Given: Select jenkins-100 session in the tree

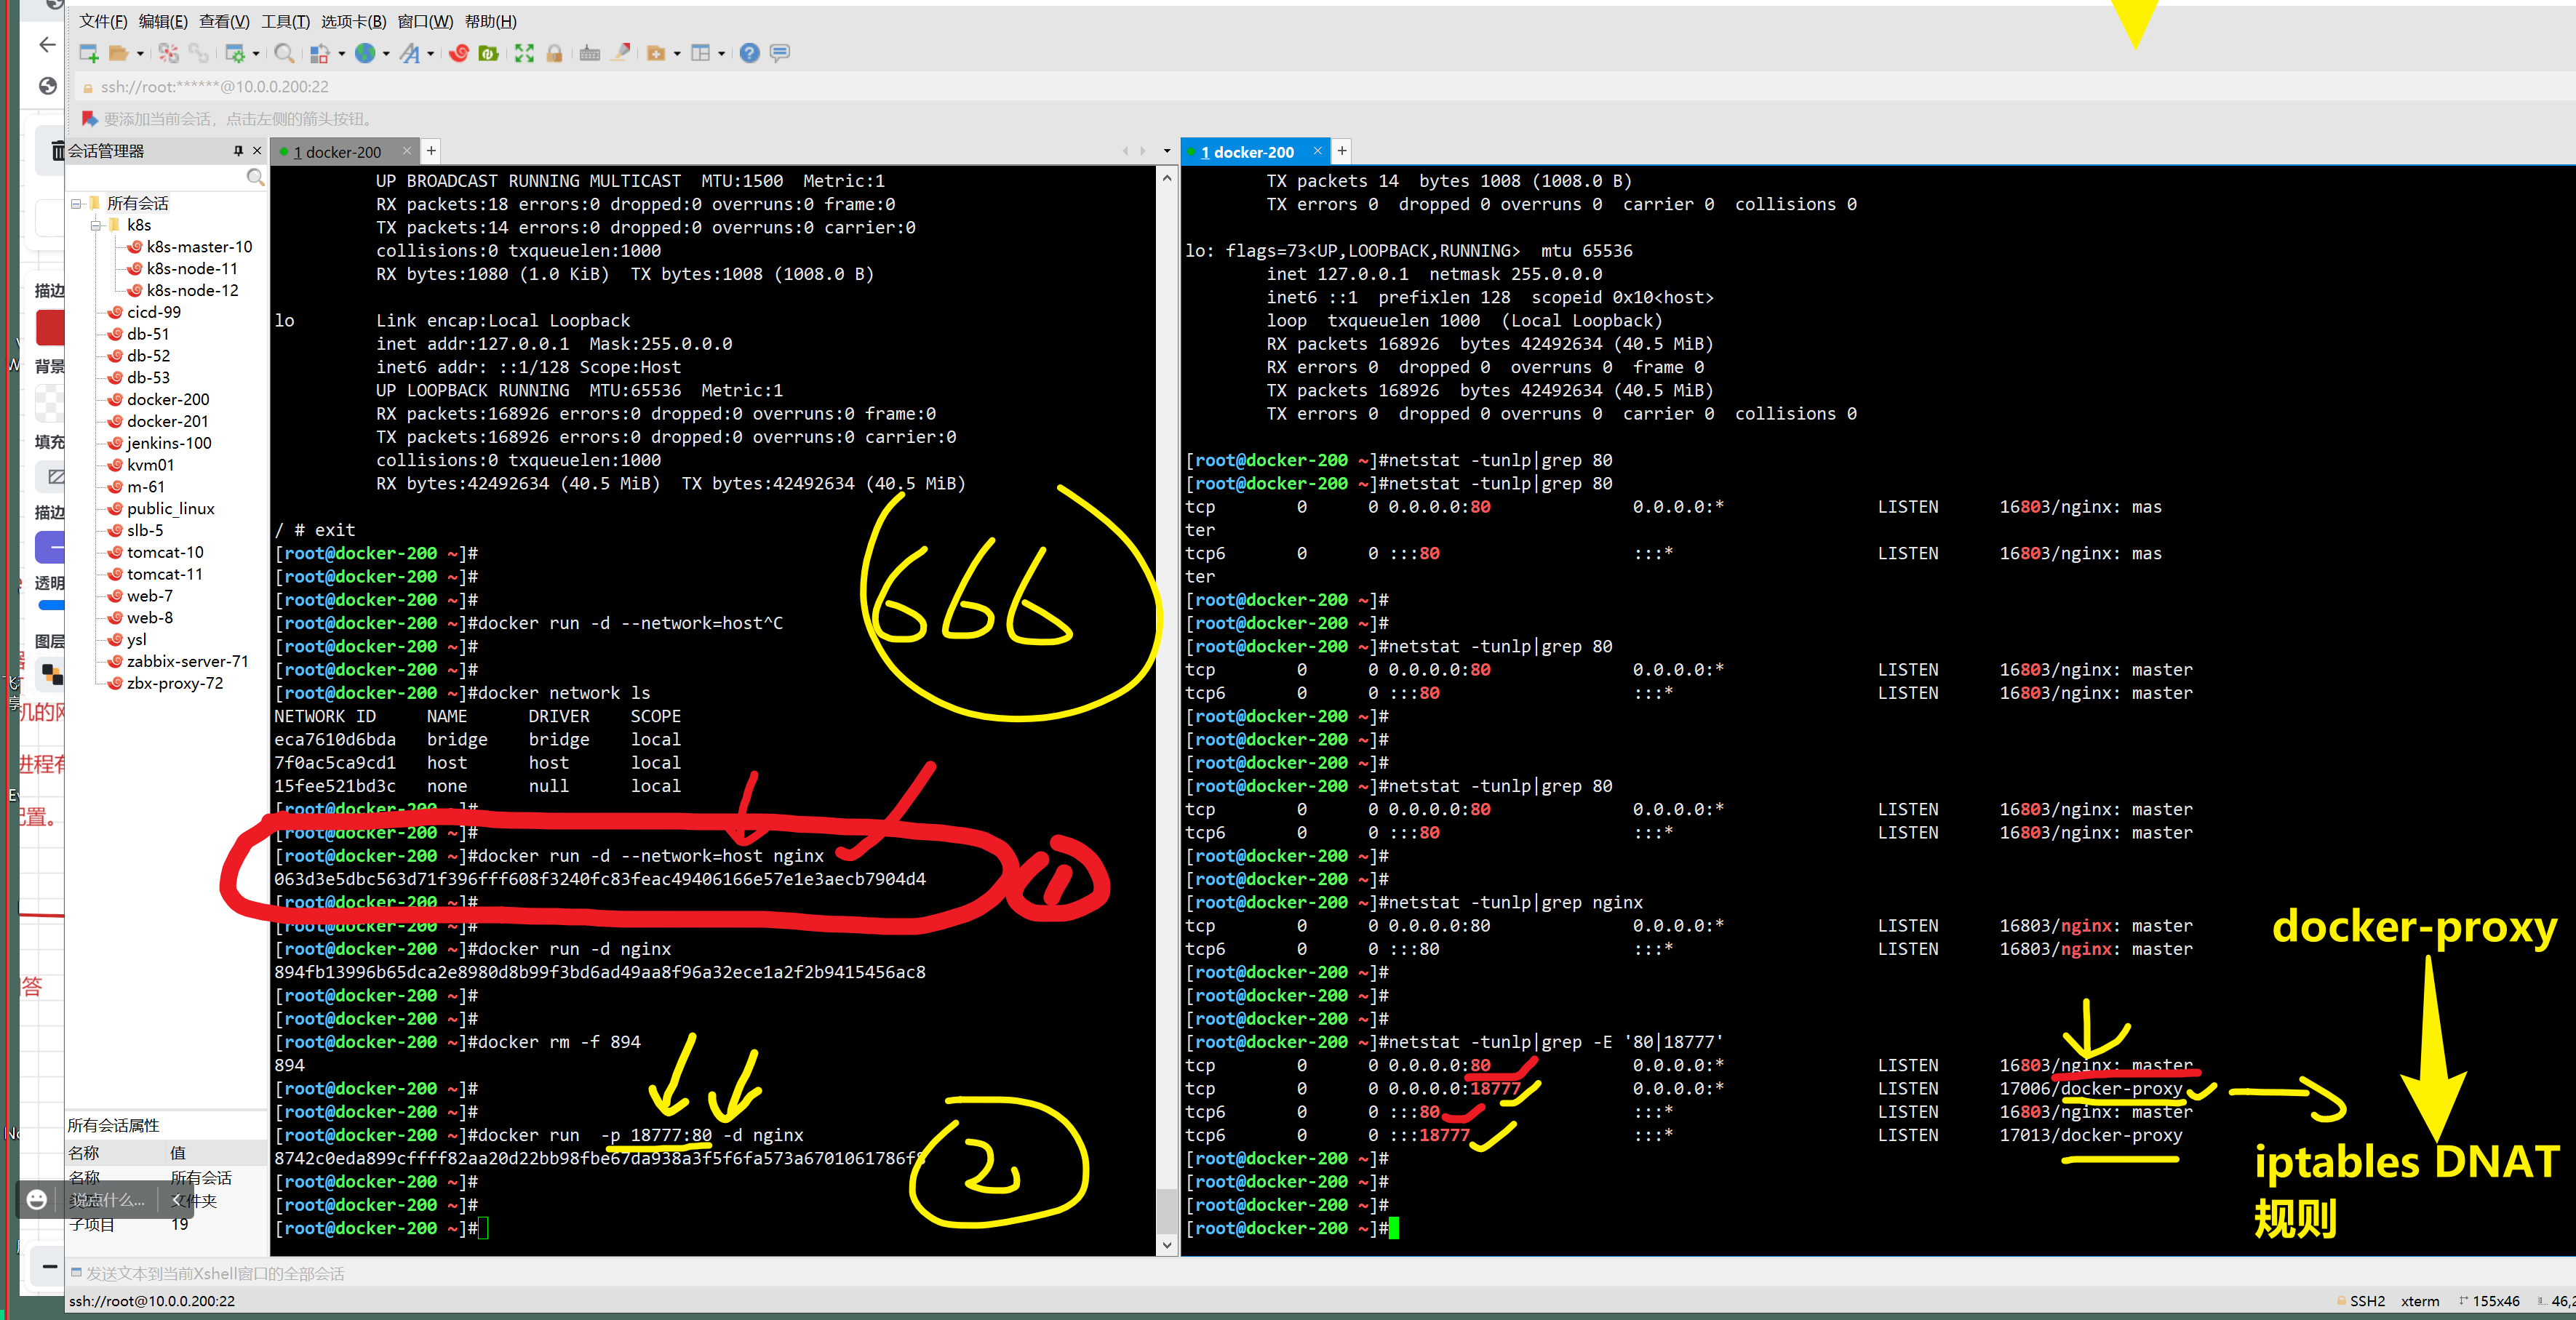Looking at the screenshot, I should (x=168, y=443).
